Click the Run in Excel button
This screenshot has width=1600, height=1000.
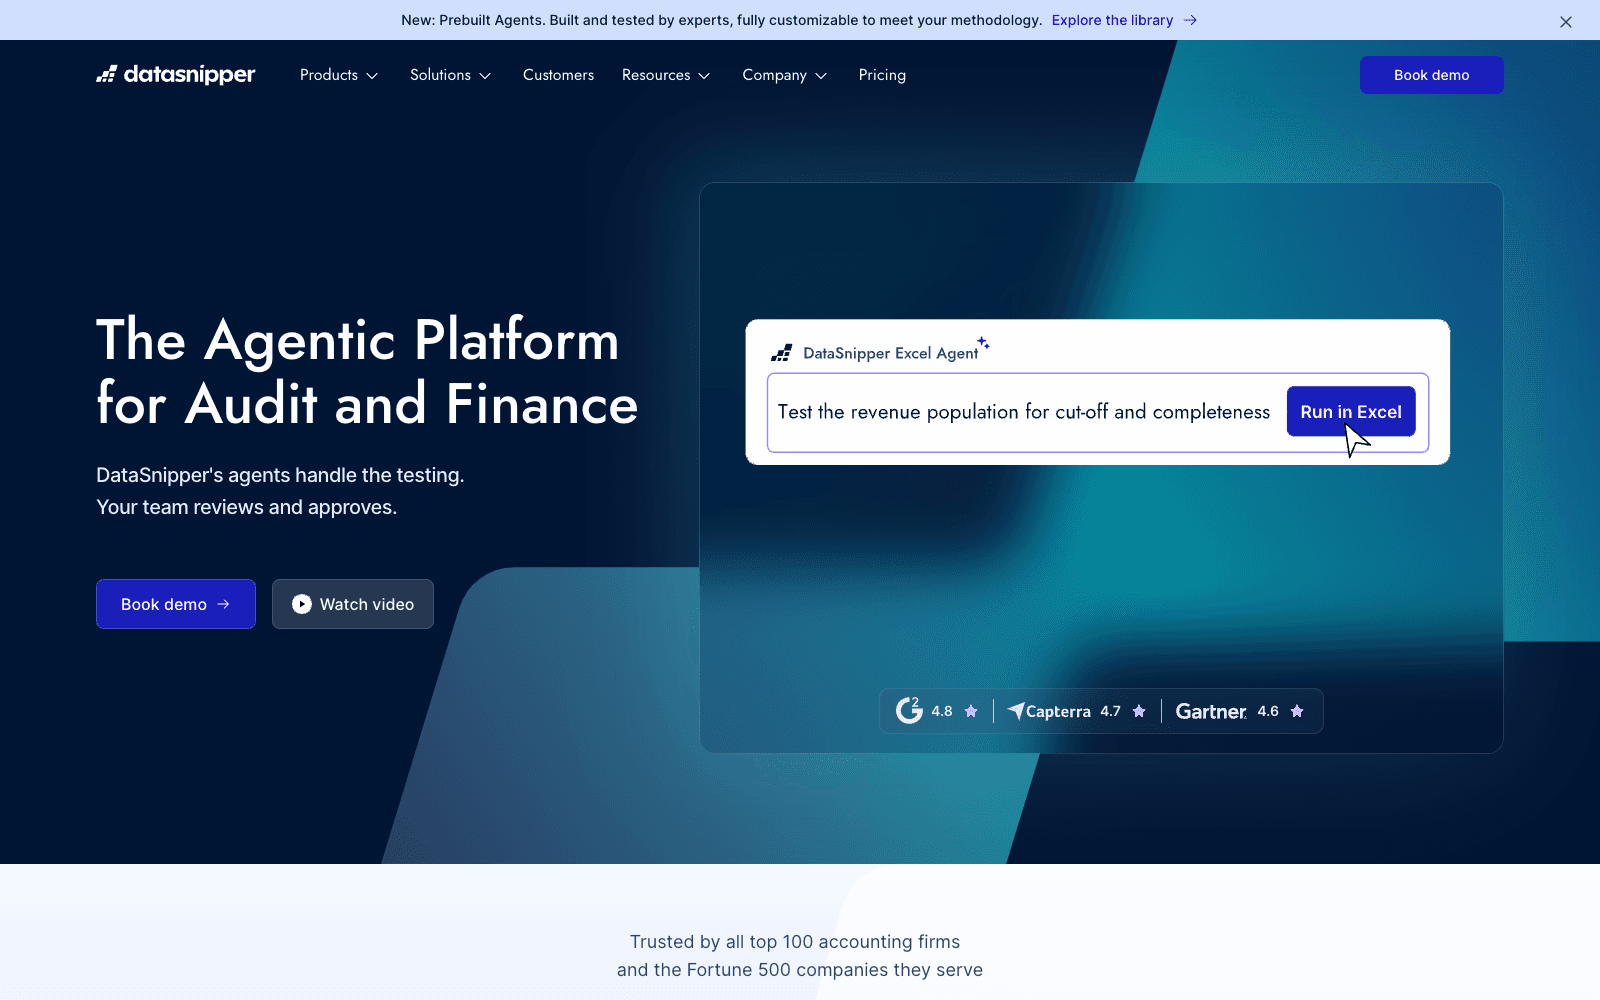coord(1351,411)
